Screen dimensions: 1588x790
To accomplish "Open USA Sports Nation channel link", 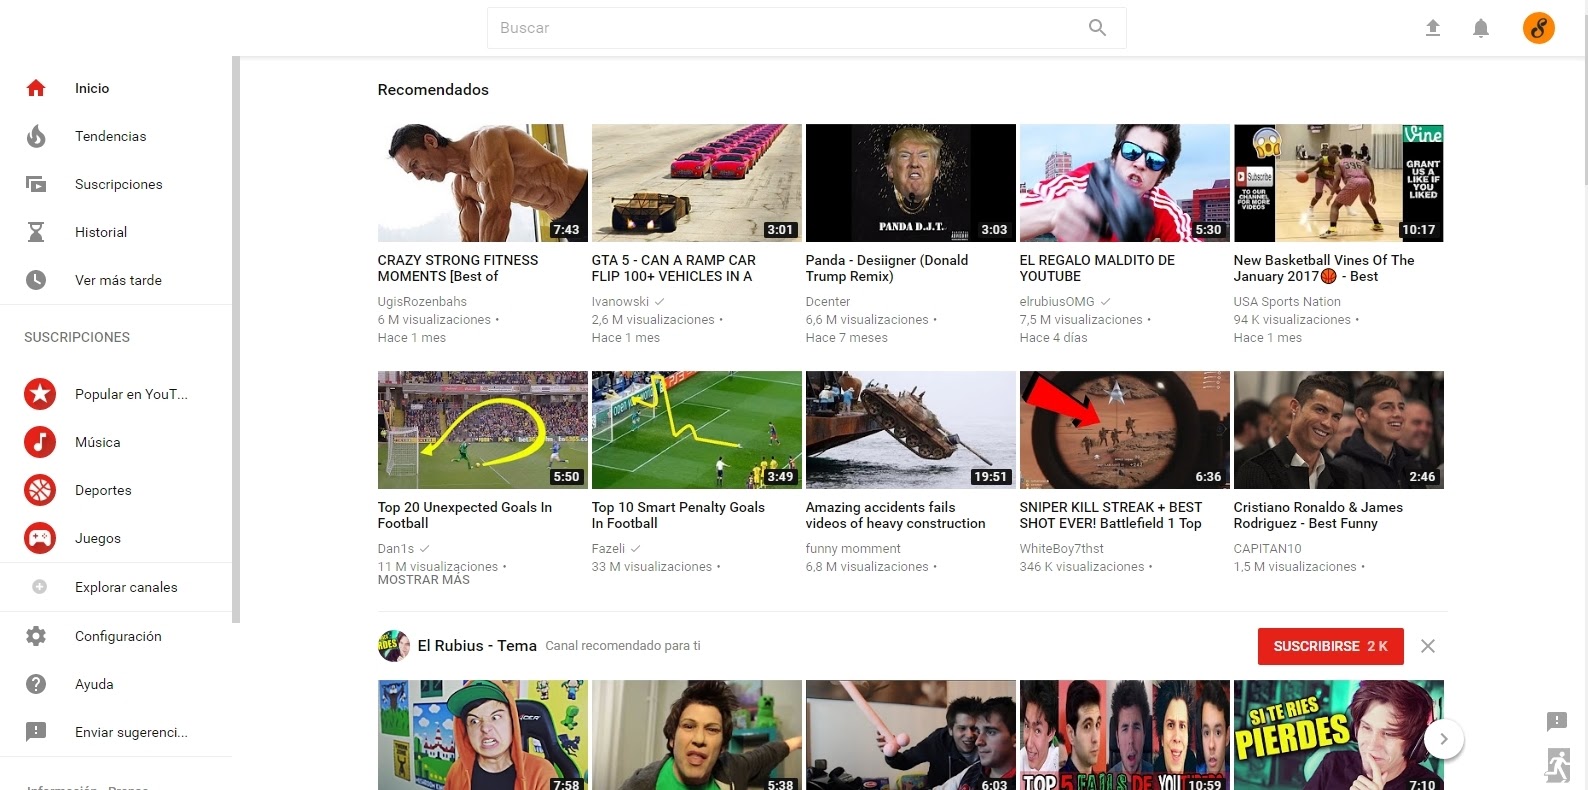I will point(1287,301).
